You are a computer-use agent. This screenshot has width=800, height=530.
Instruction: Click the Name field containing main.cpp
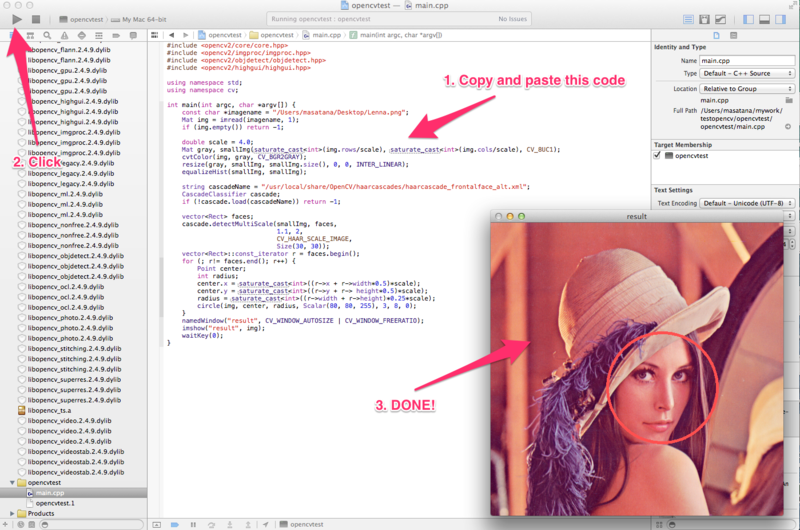[747, 60]
